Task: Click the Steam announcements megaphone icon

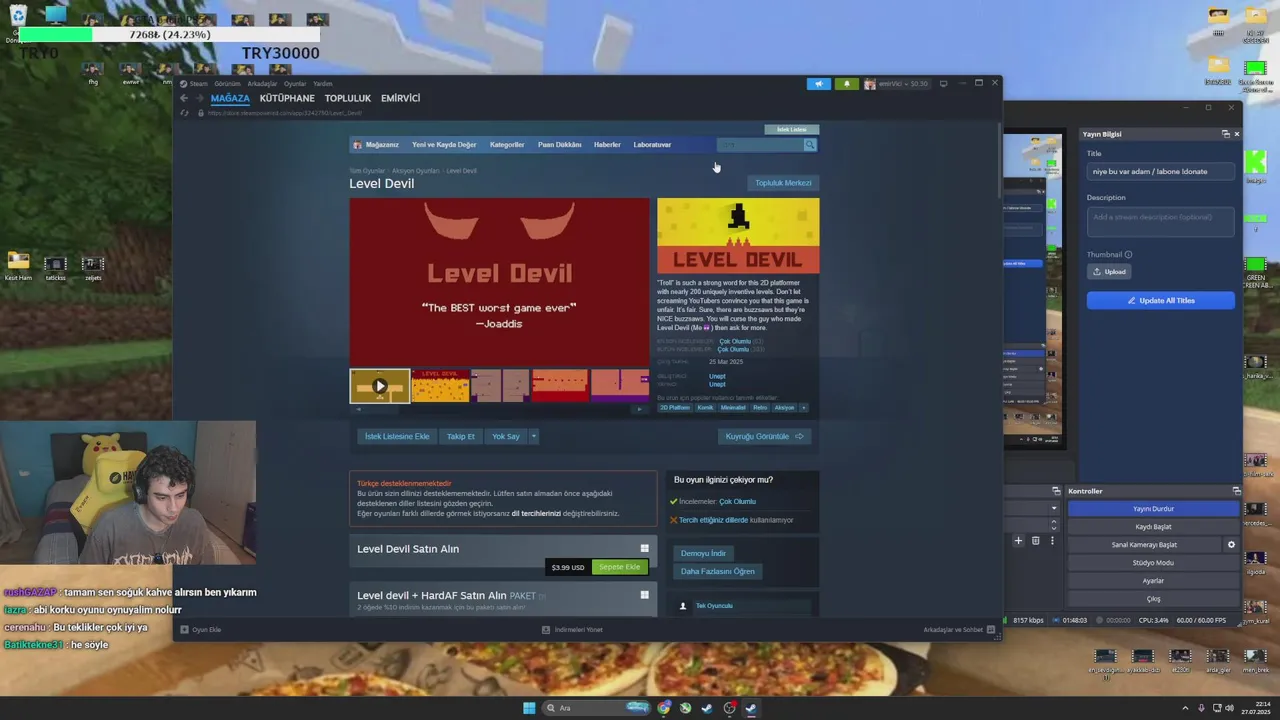Action: pyautogui.click(x=818, y=84)
